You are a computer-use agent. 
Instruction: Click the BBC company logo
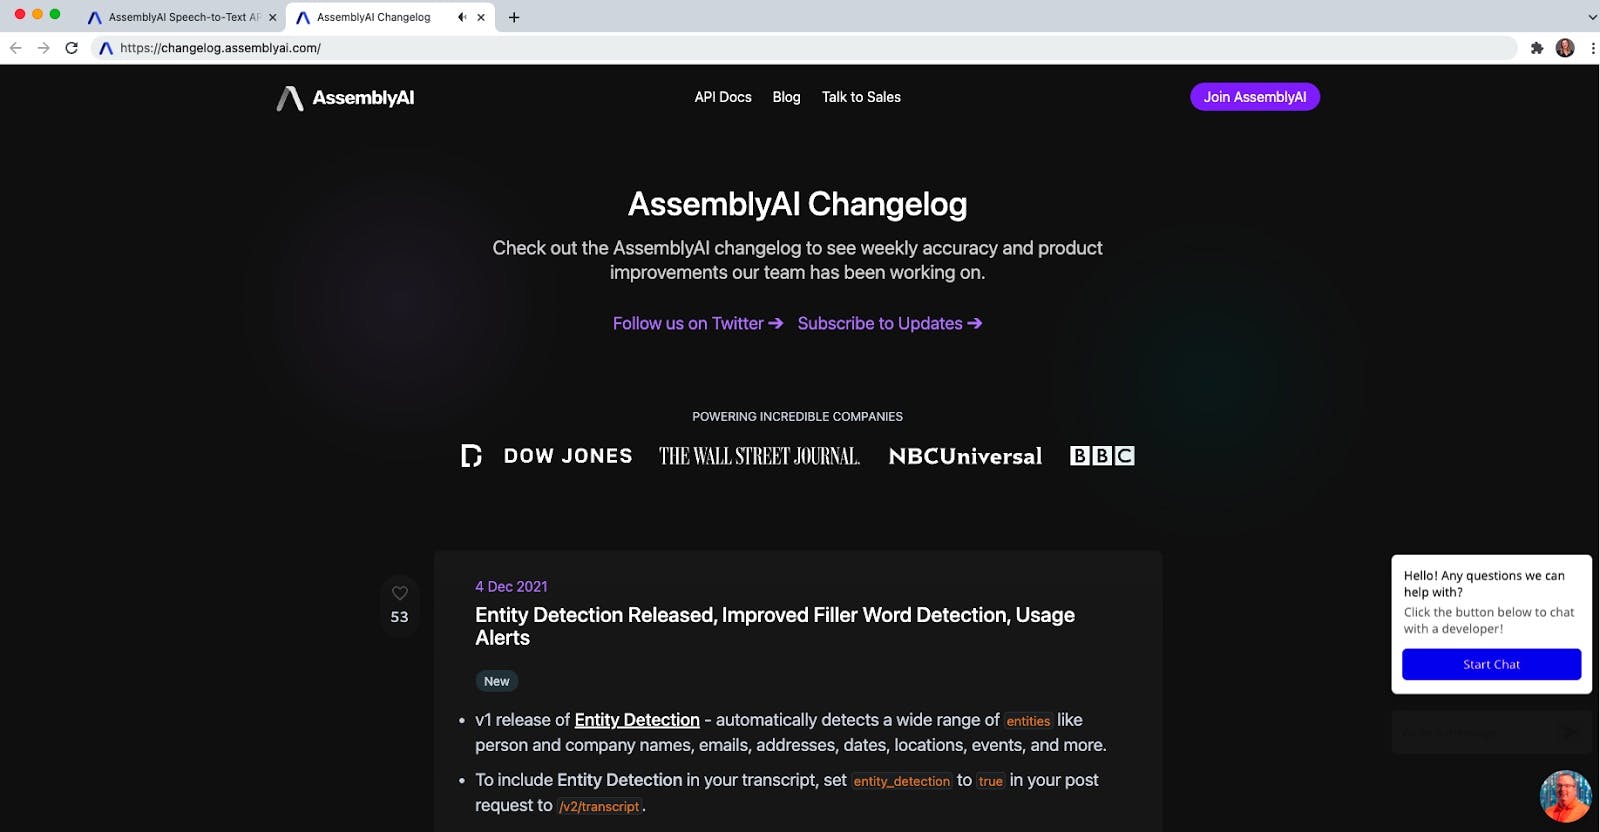click(1102, 455)
